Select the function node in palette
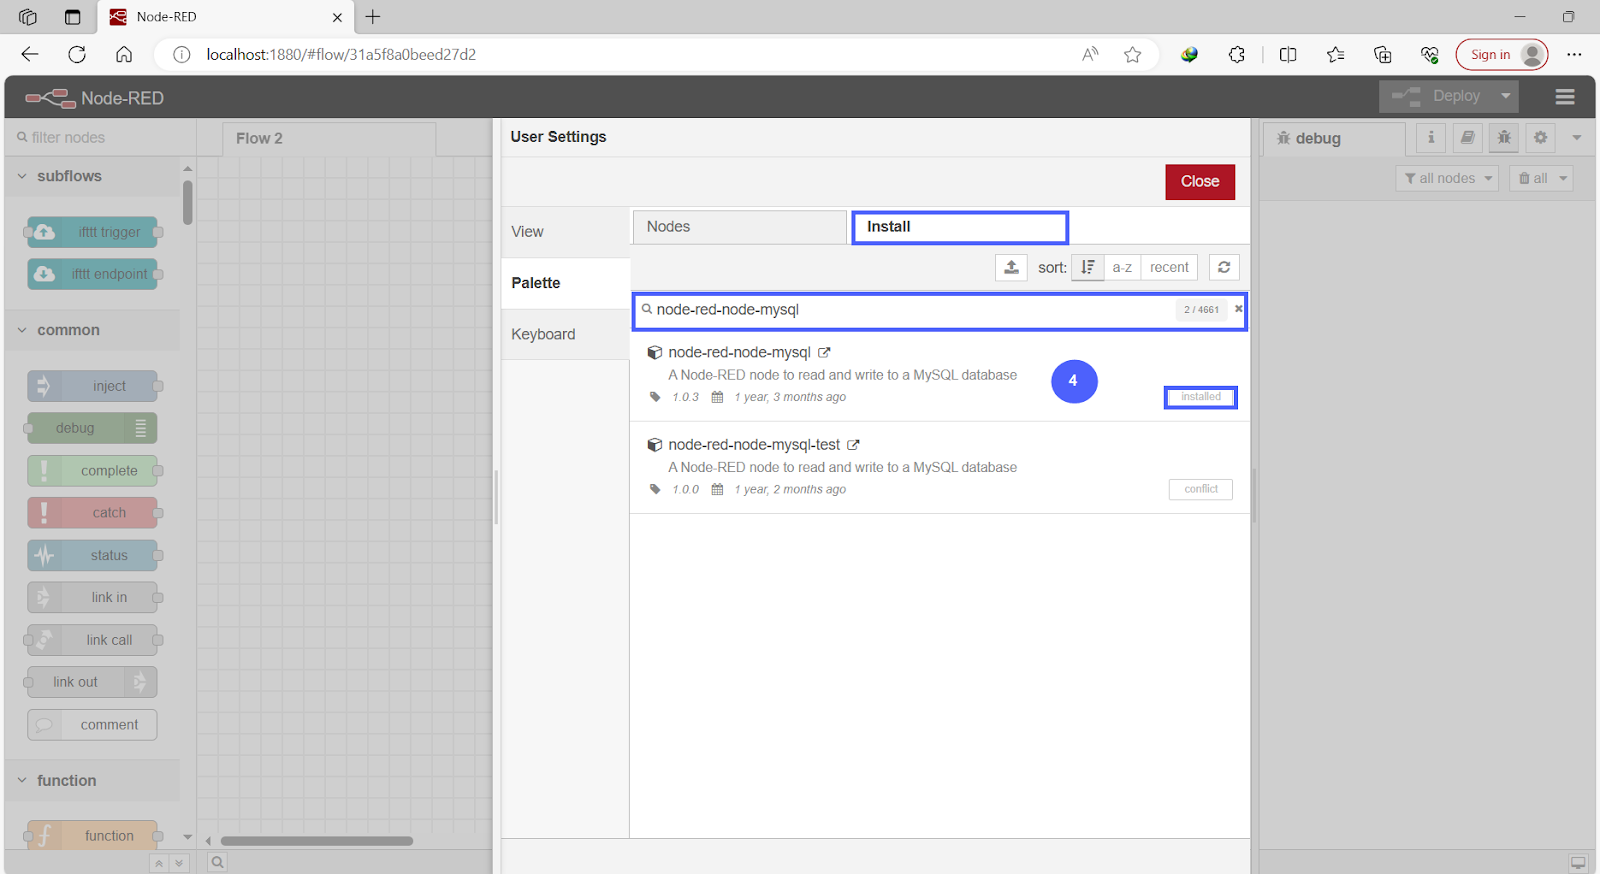Image resolution: width=1600 pixels, height=874 pixels. (93, 835)
